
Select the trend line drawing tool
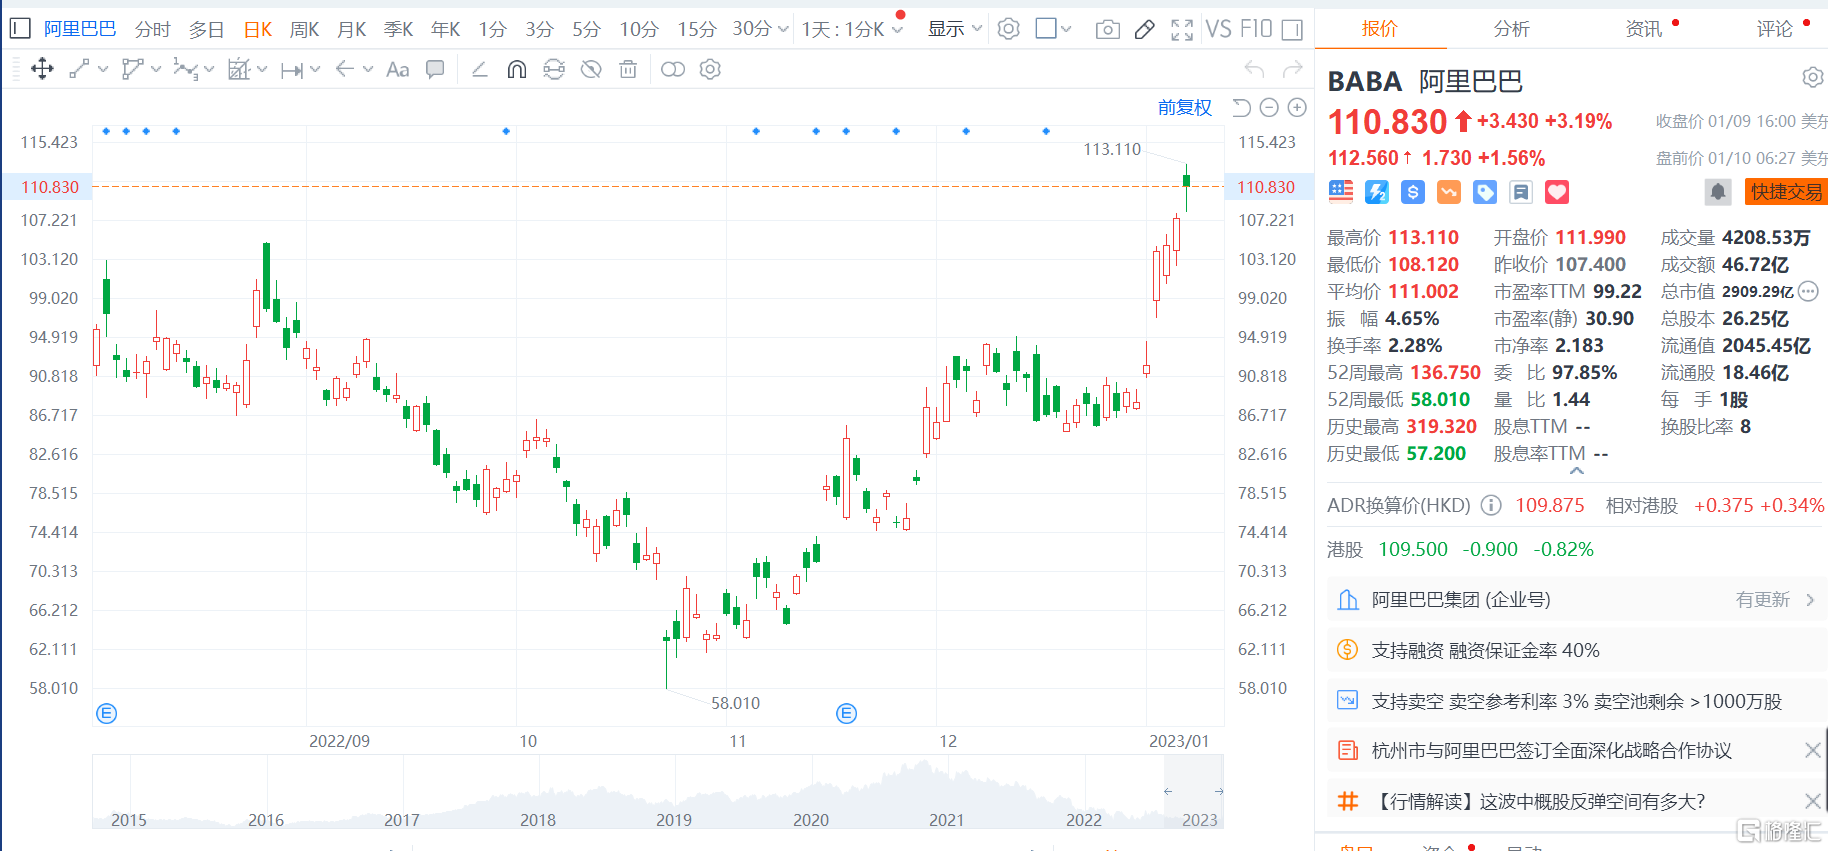(x=79, y=69)
